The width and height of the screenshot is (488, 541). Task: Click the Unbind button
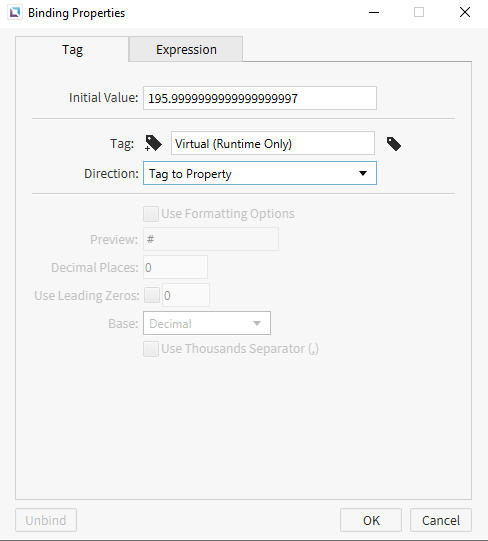click(x=46, y=520)
